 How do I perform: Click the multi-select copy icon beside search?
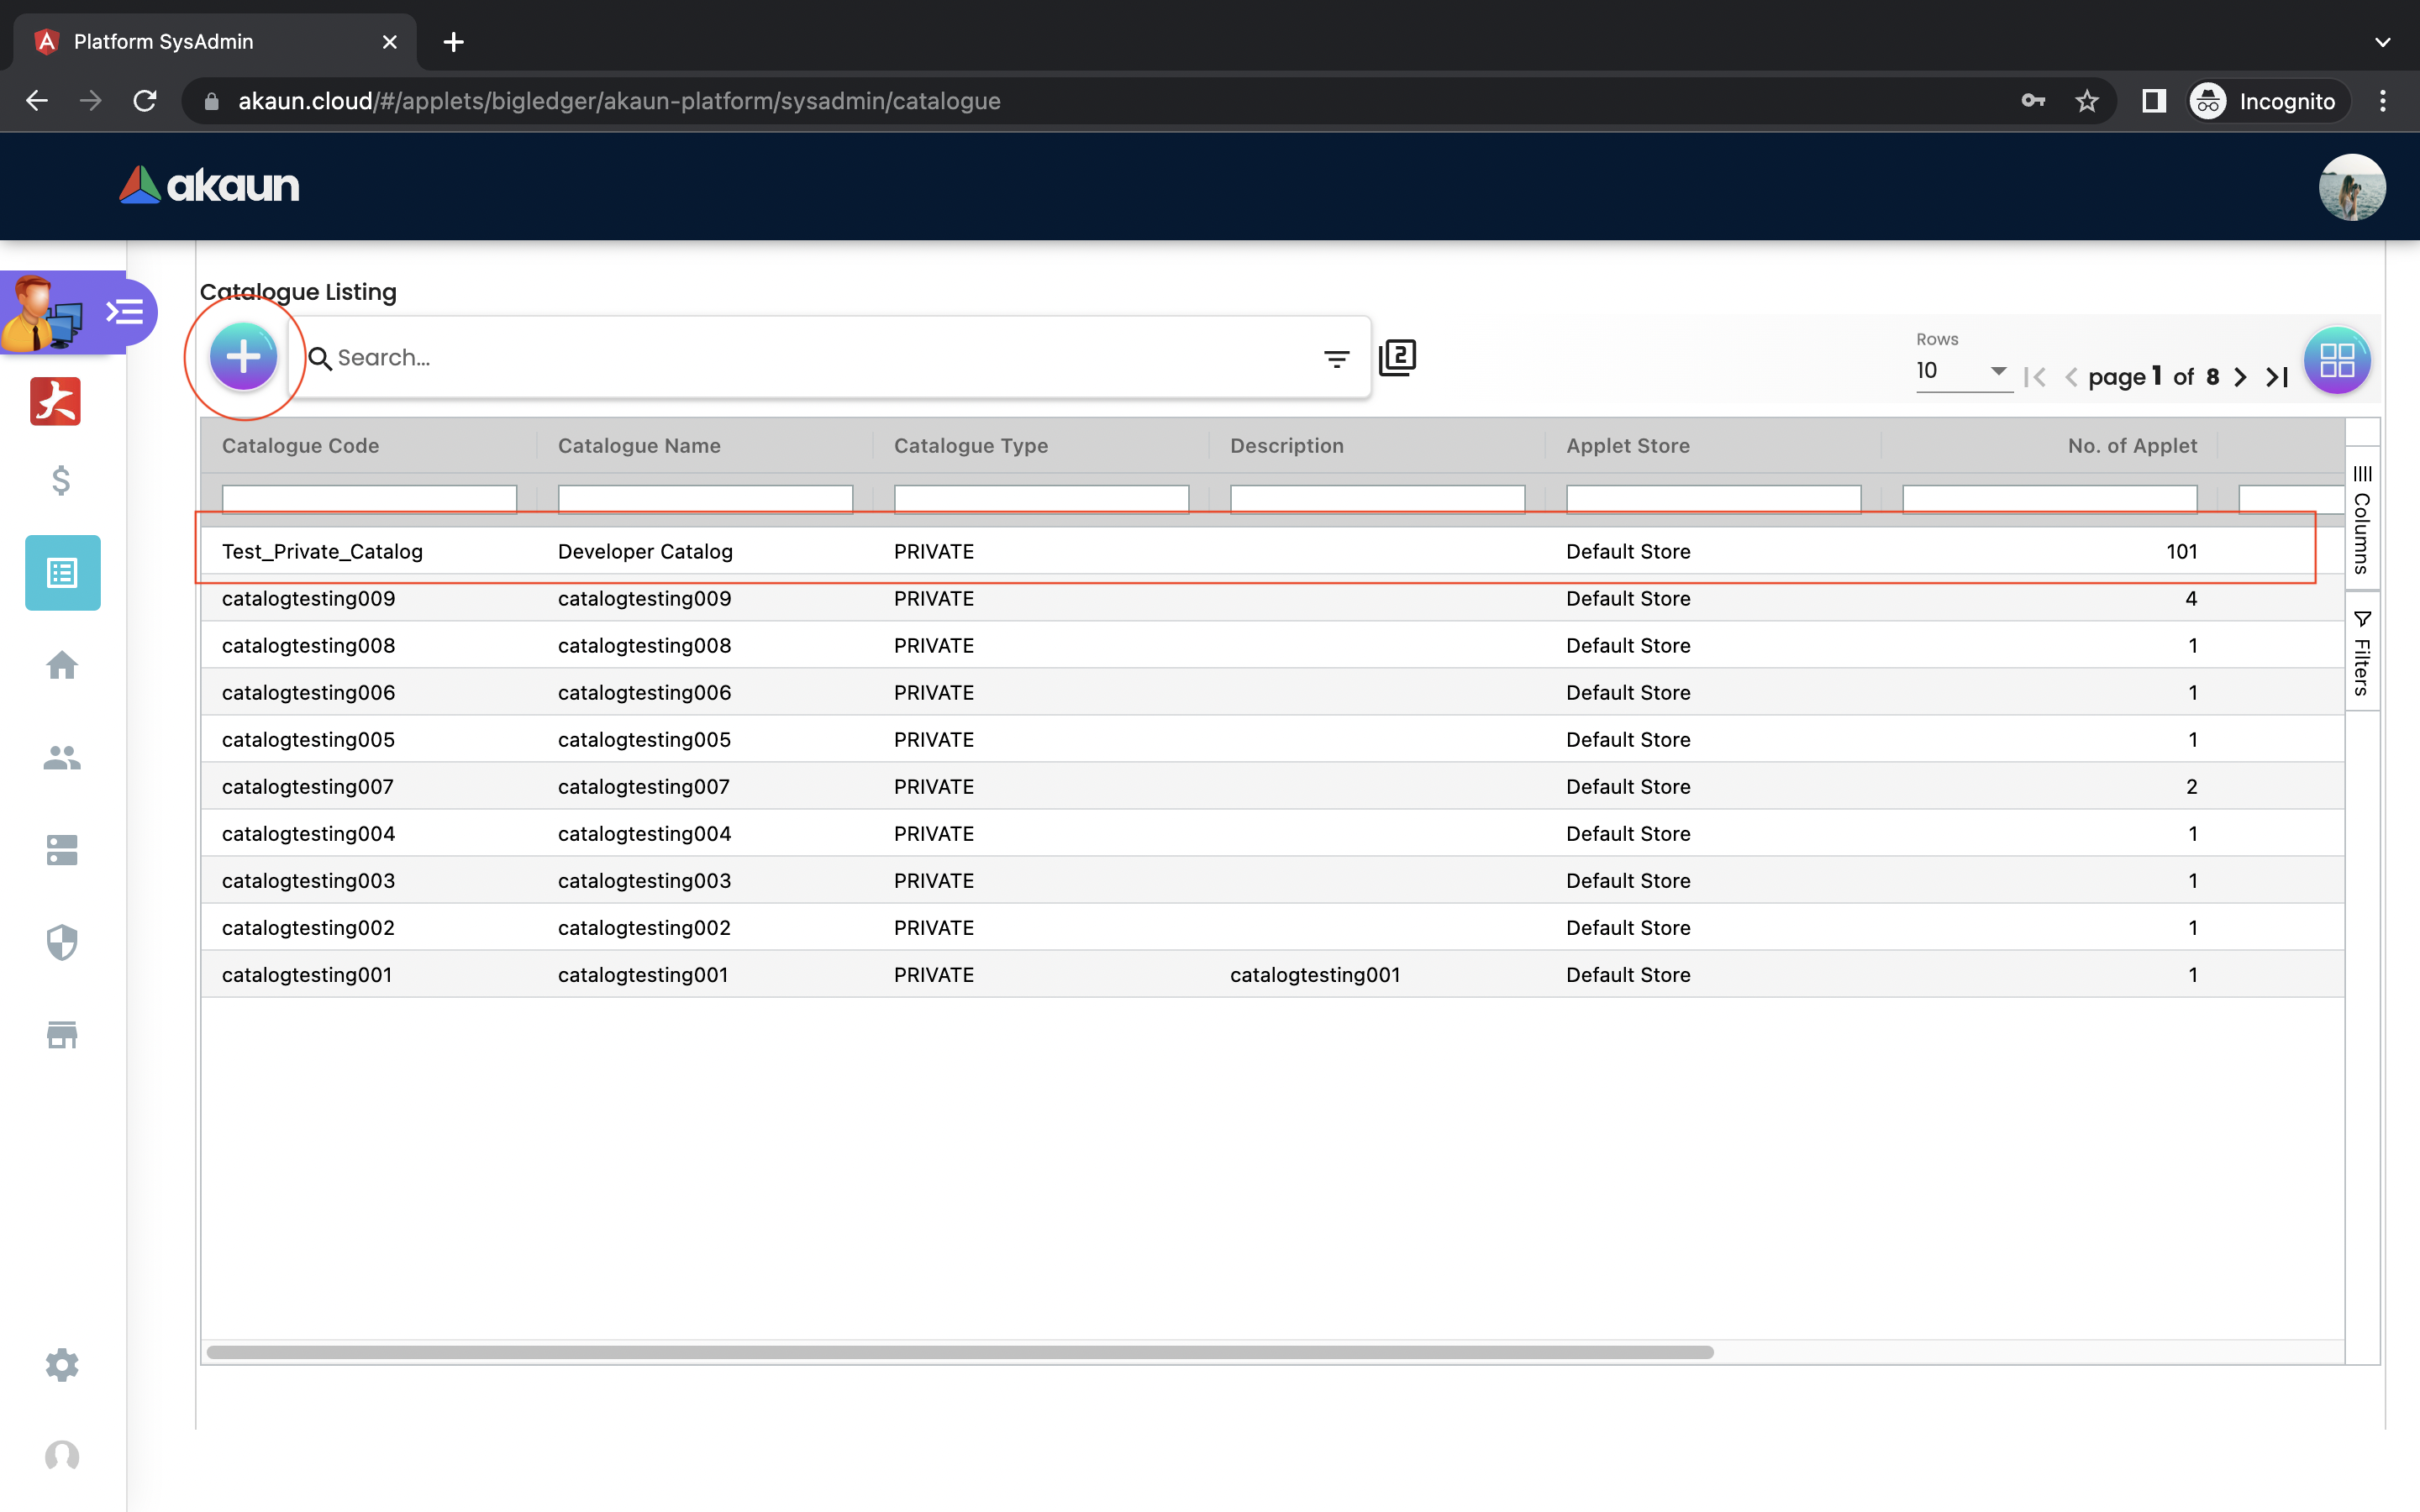(1397, 357)
